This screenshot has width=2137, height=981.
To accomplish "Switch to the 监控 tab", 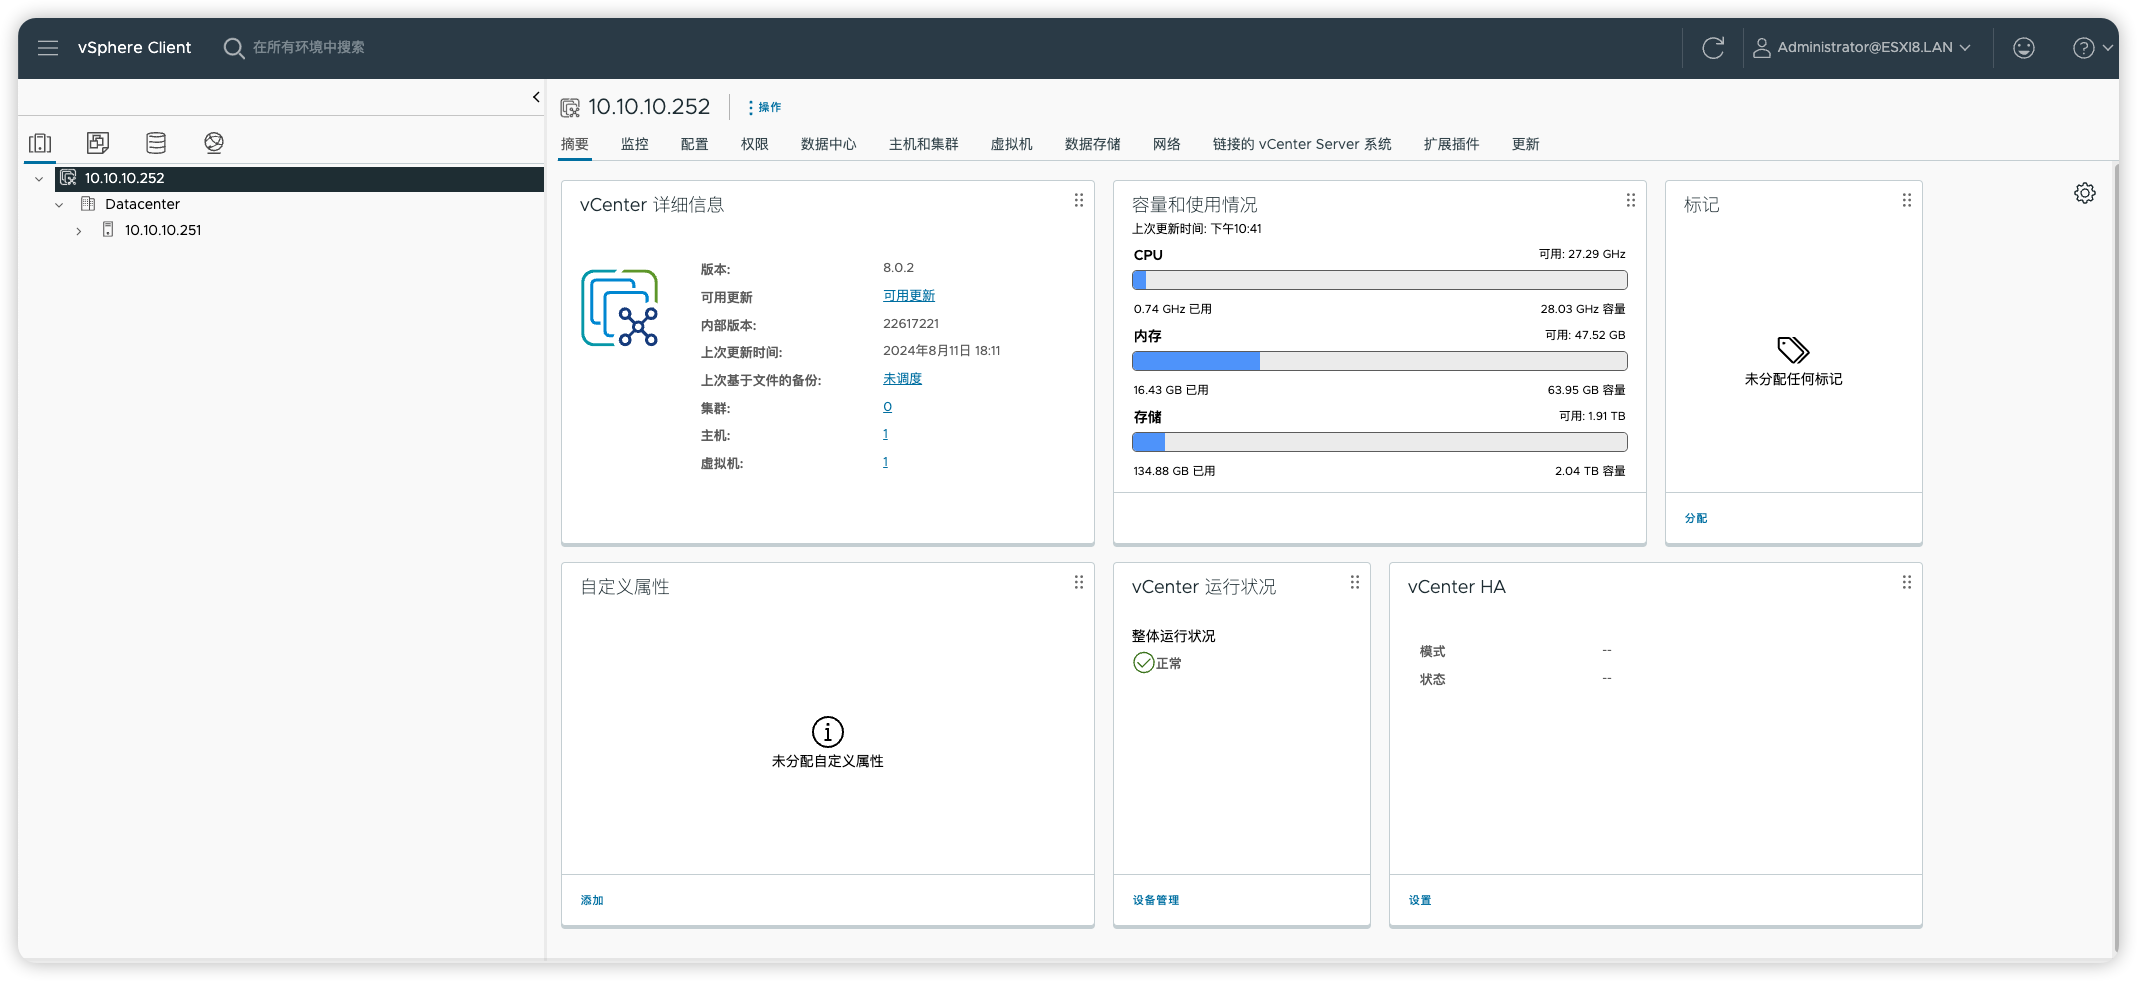I will [x=635, y=144].
